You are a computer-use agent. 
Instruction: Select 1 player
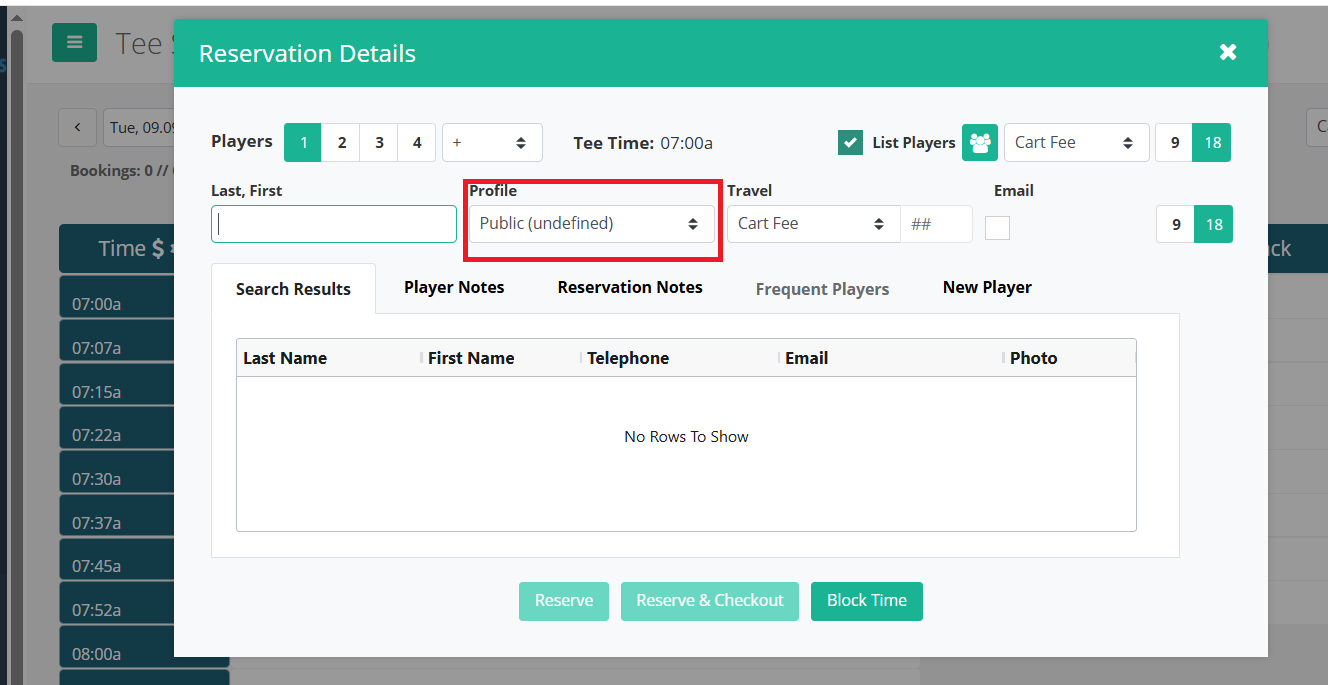pyautogui.click(x=303, y=143)
